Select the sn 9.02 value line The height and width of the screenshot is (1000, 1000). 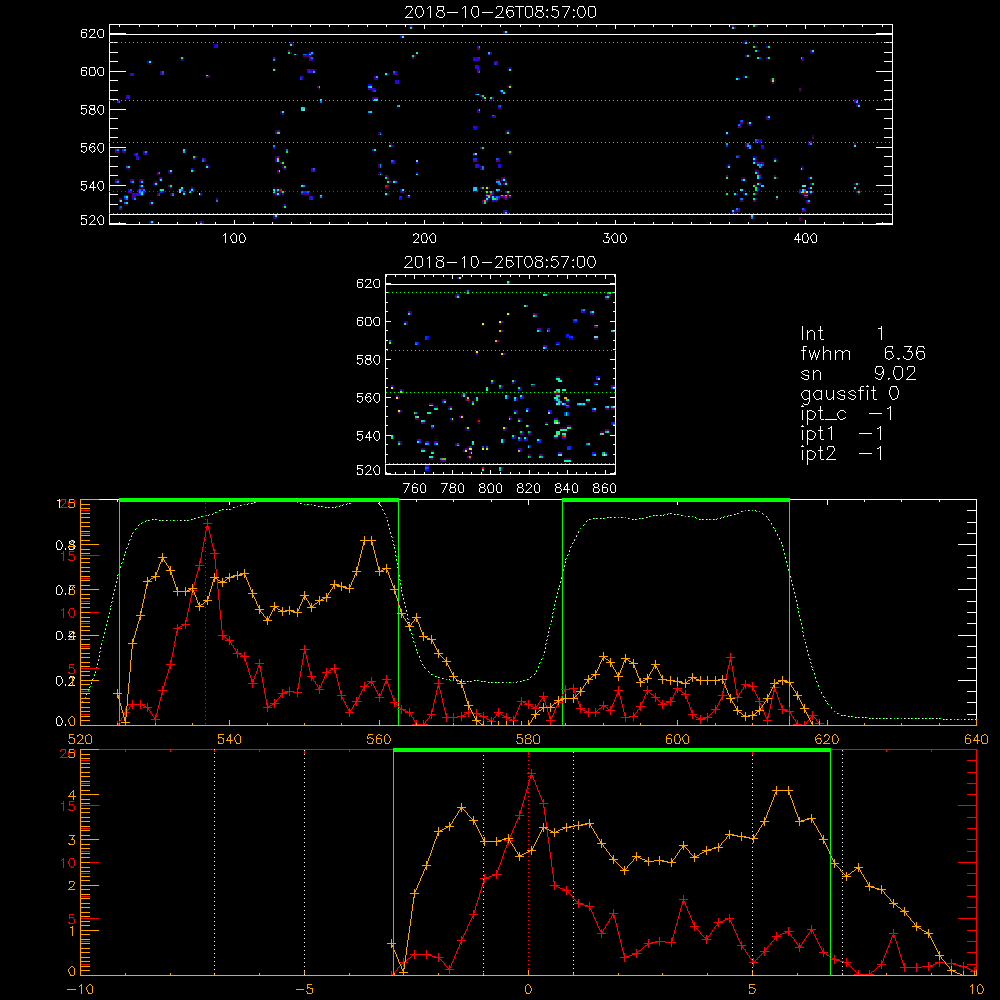(858, 373)
